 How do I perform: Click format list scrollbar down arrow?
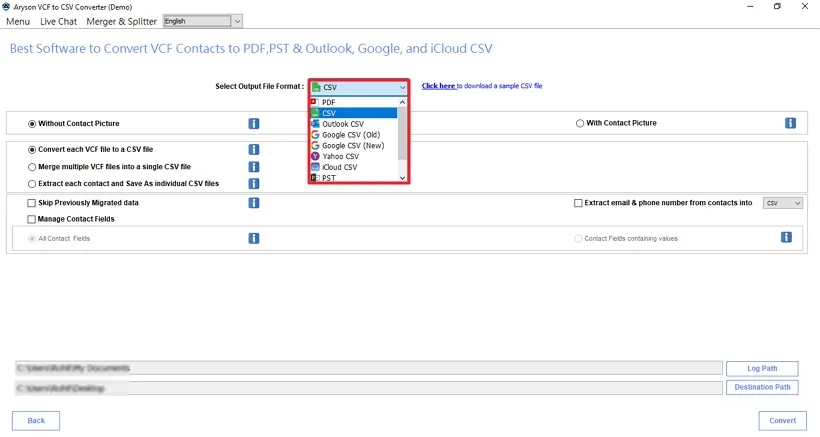tap(402, 178)
